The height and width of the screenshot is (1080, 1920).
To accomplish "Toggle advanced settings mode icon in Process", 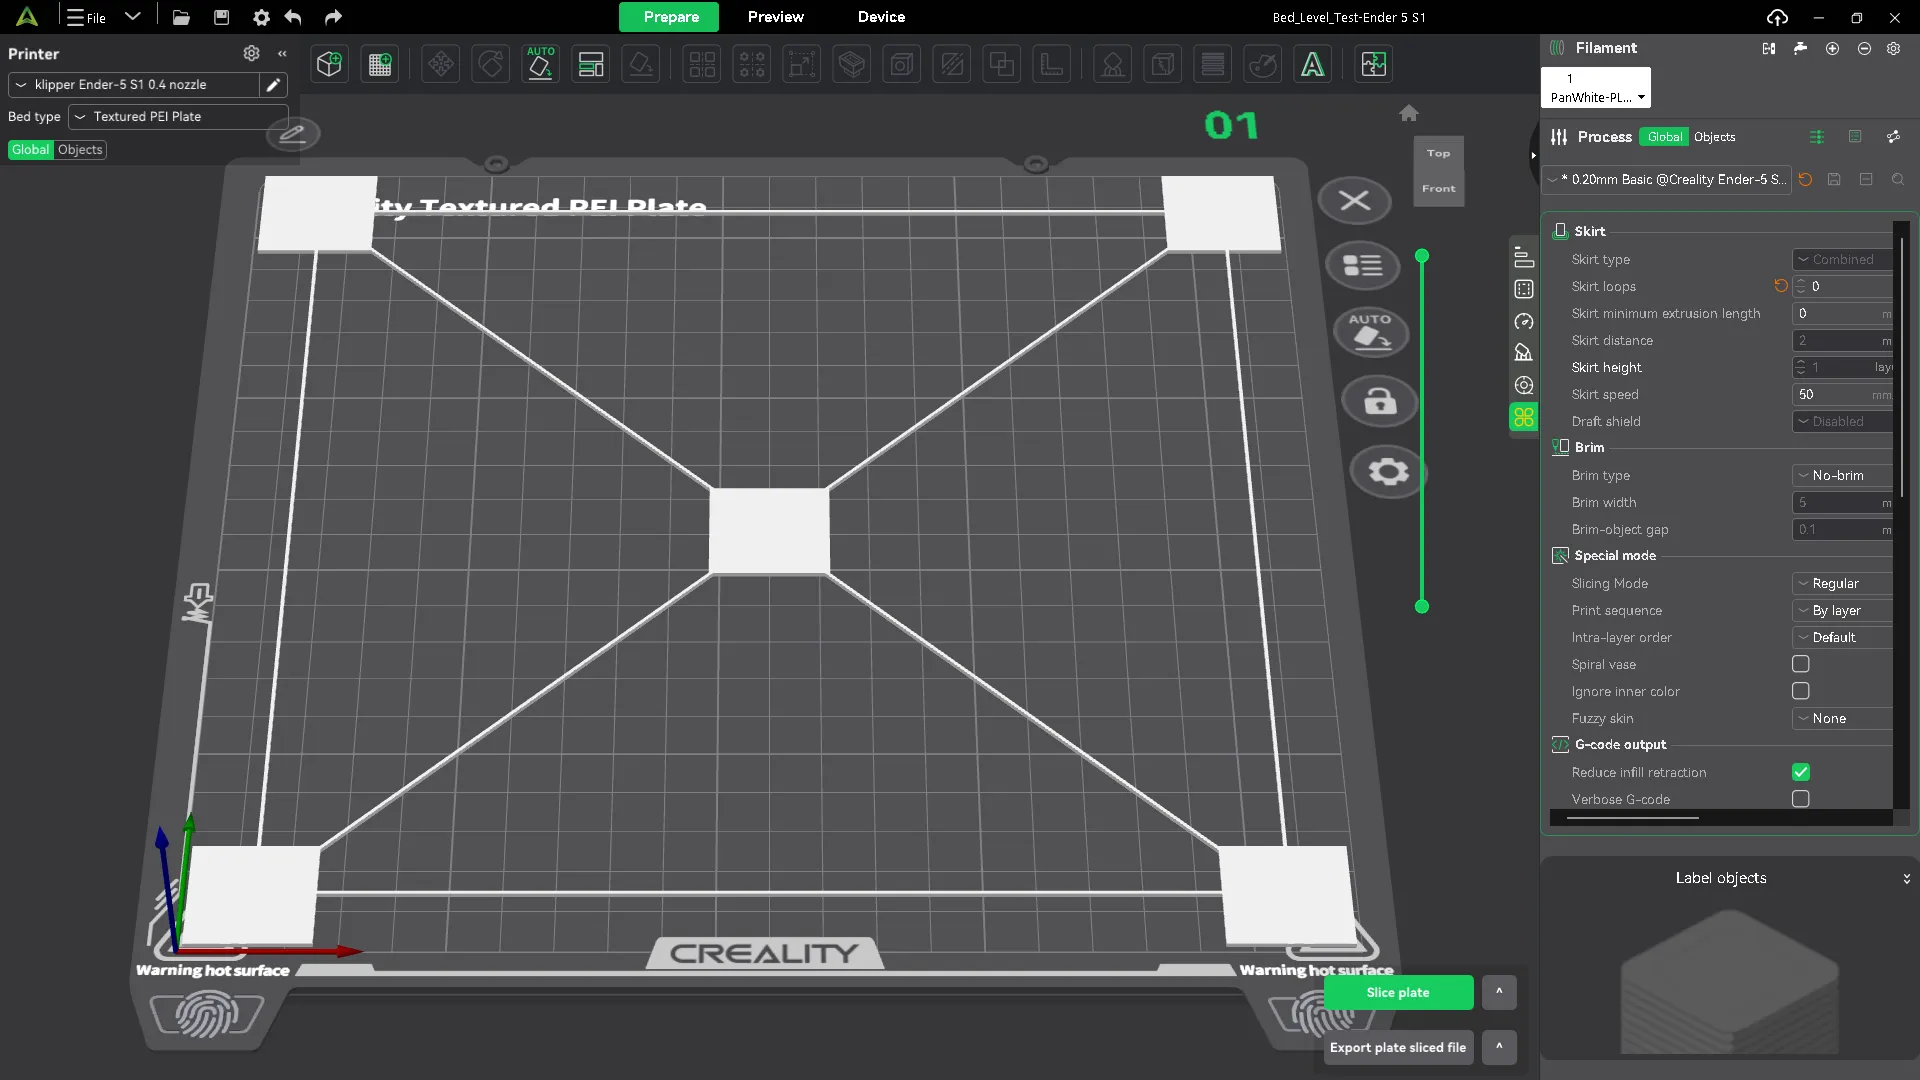I will pyautogui.click(x=1817, y=137).
